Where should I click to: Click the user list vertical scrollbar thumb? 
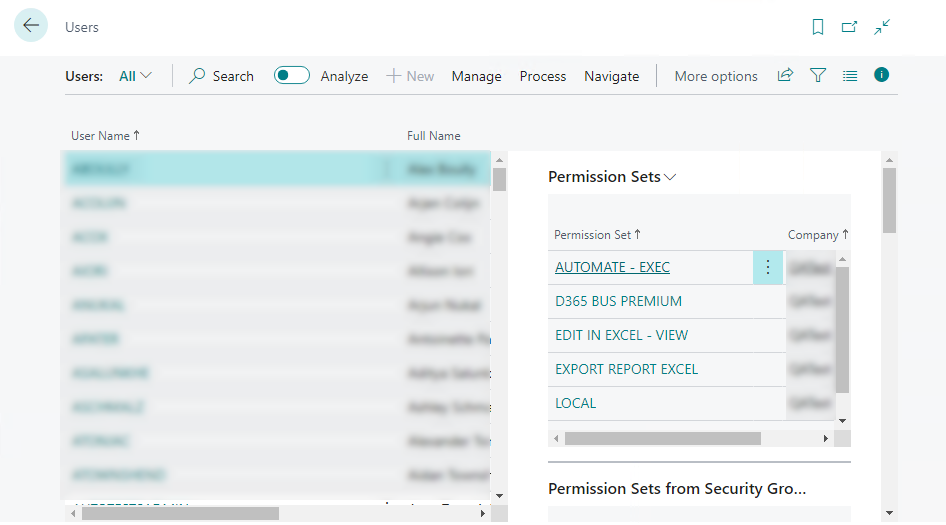[499, 179]
